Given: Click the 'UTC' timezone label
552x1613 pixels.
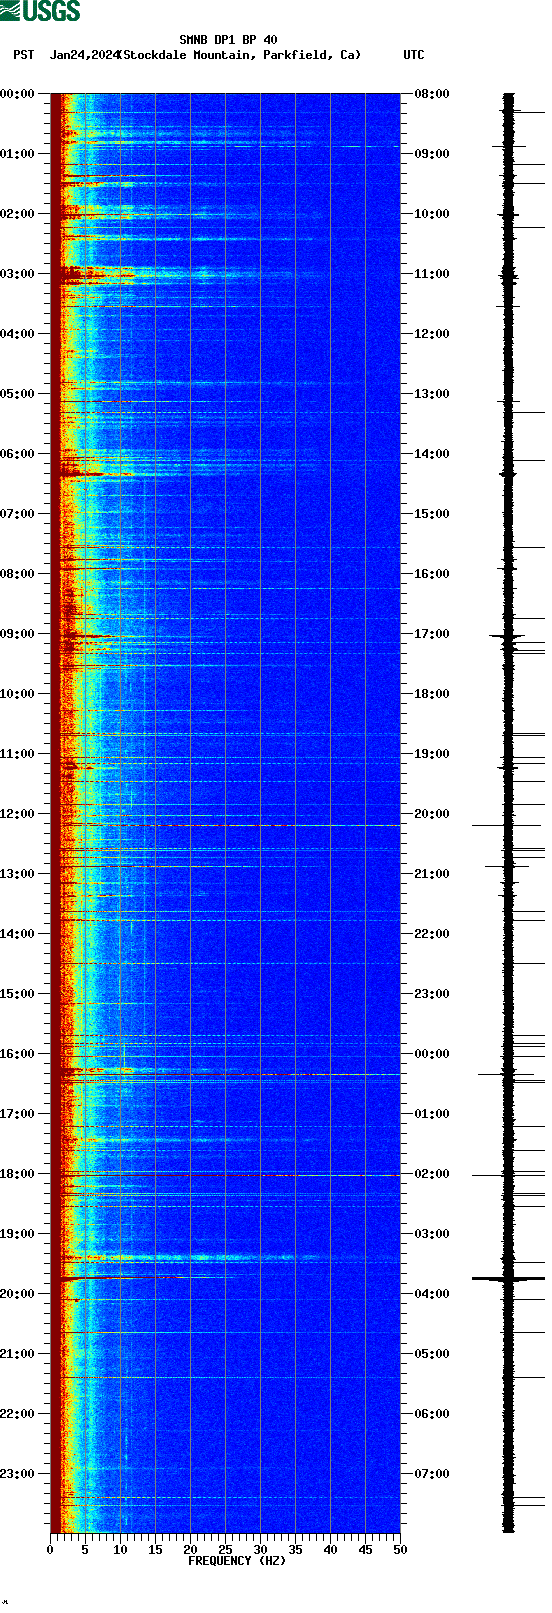Looking at the screenshot, I should pyautogui.click(x=414, y=55).
